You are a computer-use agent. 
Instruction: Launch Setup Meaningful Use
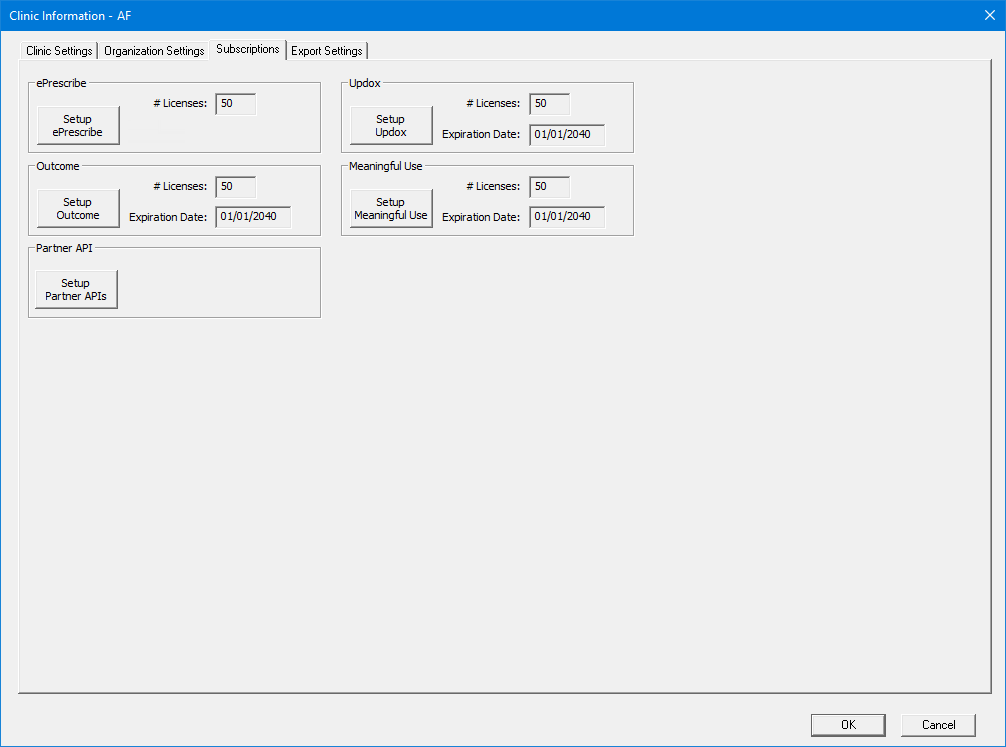(391, 209)
